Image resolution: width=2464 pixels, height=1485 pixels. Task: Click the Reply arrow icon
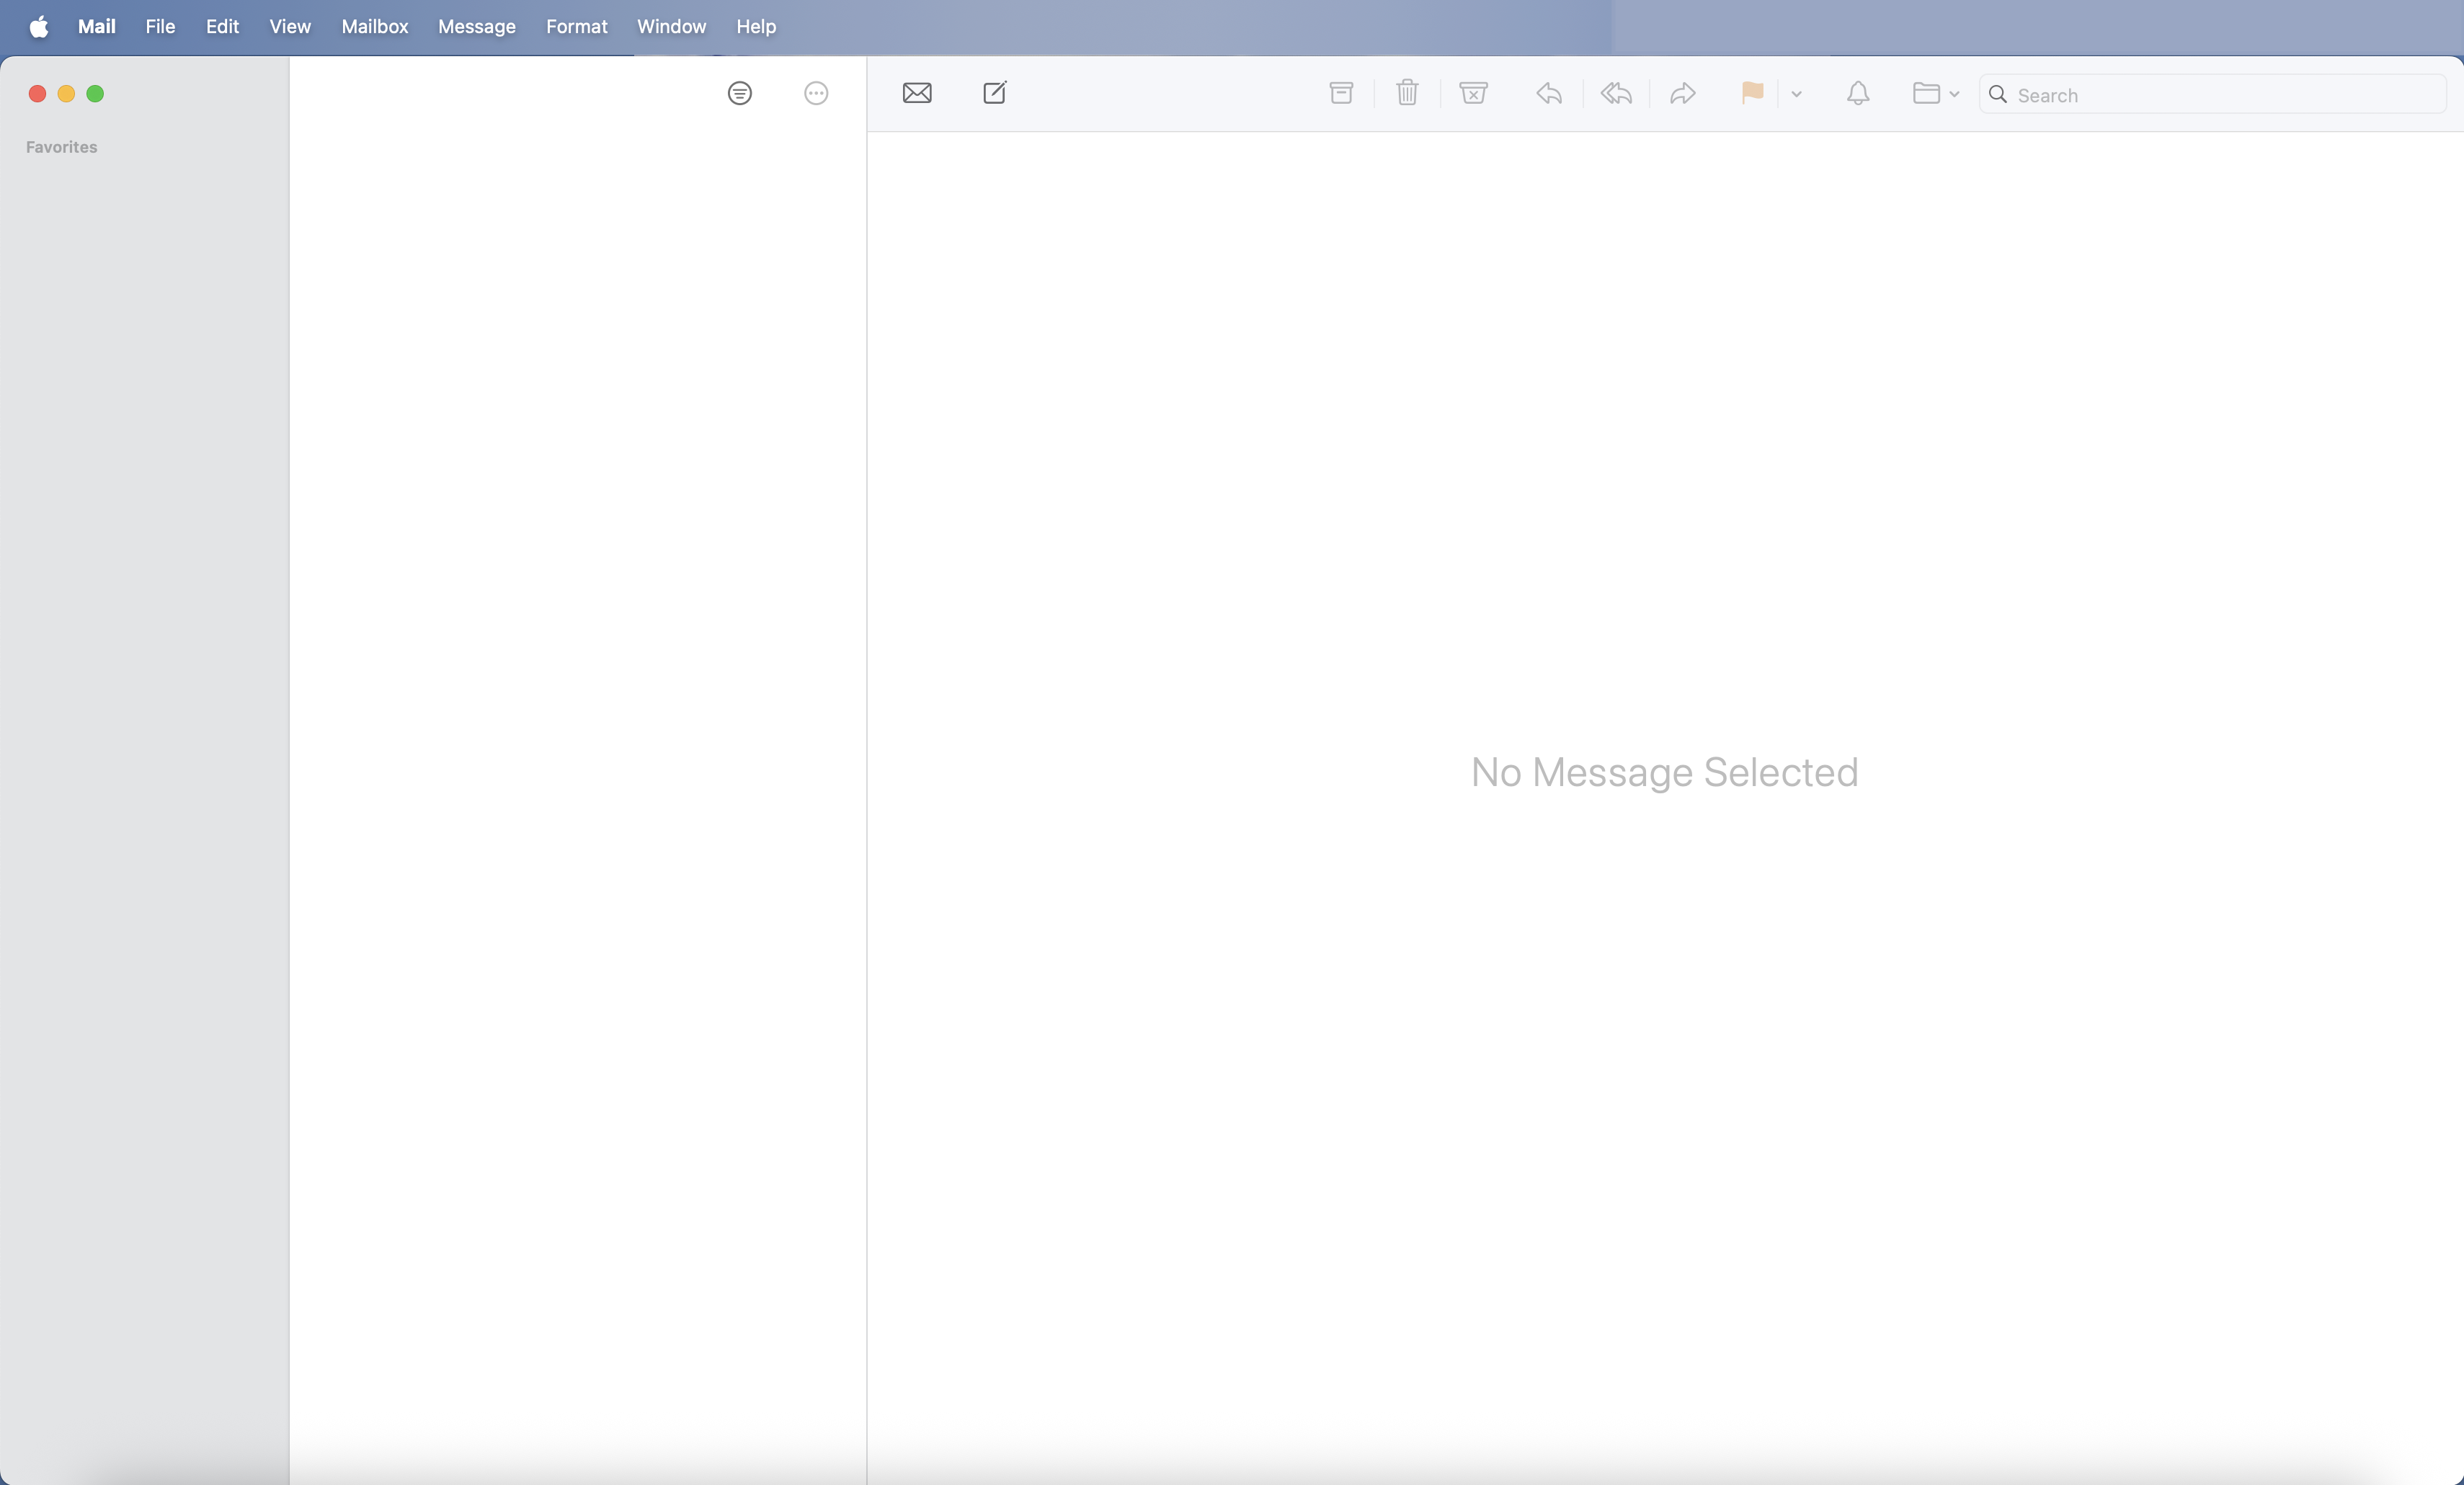click(x=1549, y=93)
